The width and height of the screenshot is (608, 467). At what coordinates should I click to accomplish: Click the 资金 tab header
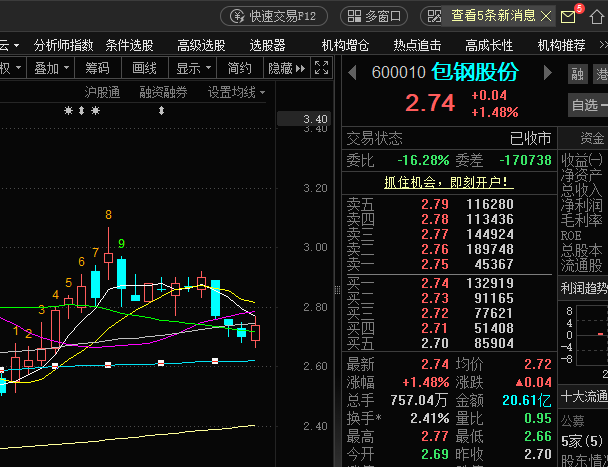tap(592, 138)
